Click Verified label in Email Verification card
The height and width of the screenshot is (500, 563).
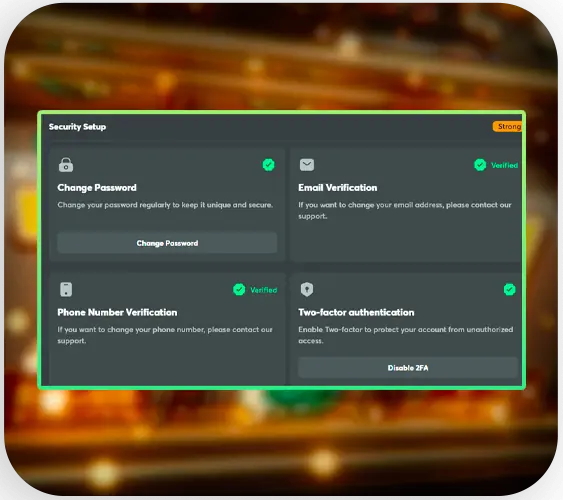(x=504, y=165)
